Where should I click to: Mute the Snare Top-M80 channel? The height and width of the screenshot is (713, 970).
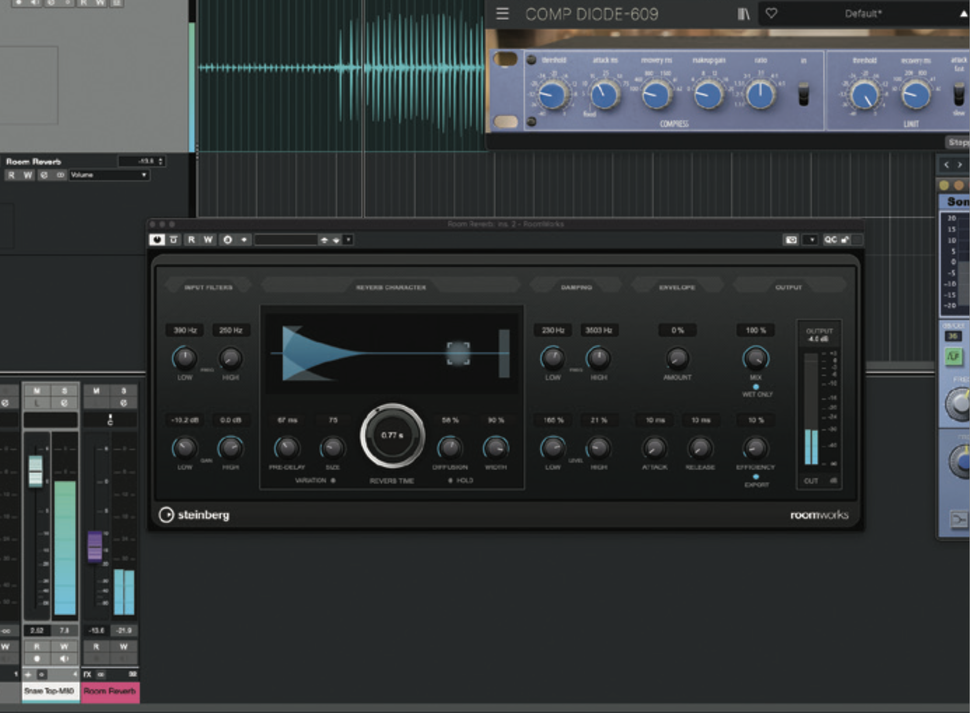click(36, 391)
